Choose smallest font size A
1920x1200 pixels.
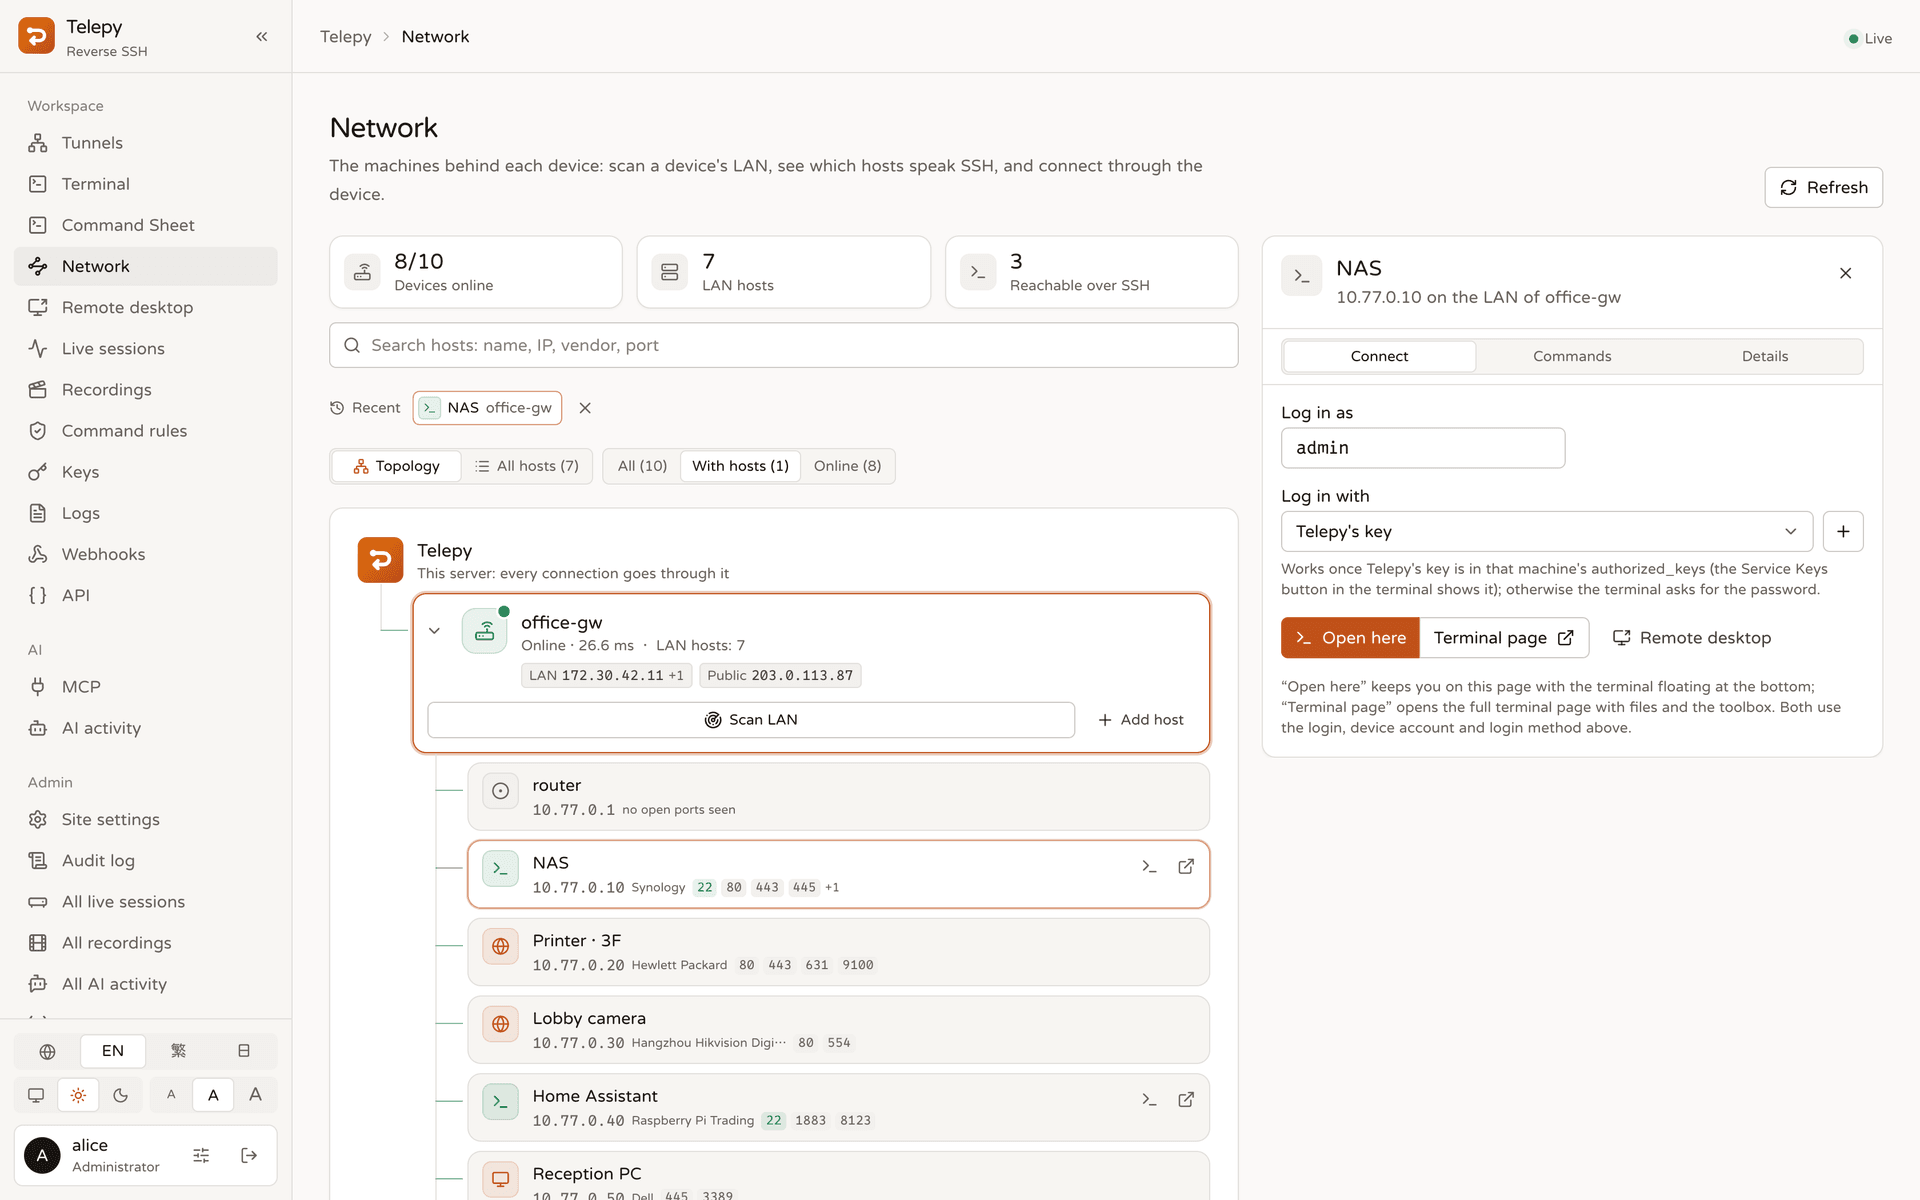171,1095
